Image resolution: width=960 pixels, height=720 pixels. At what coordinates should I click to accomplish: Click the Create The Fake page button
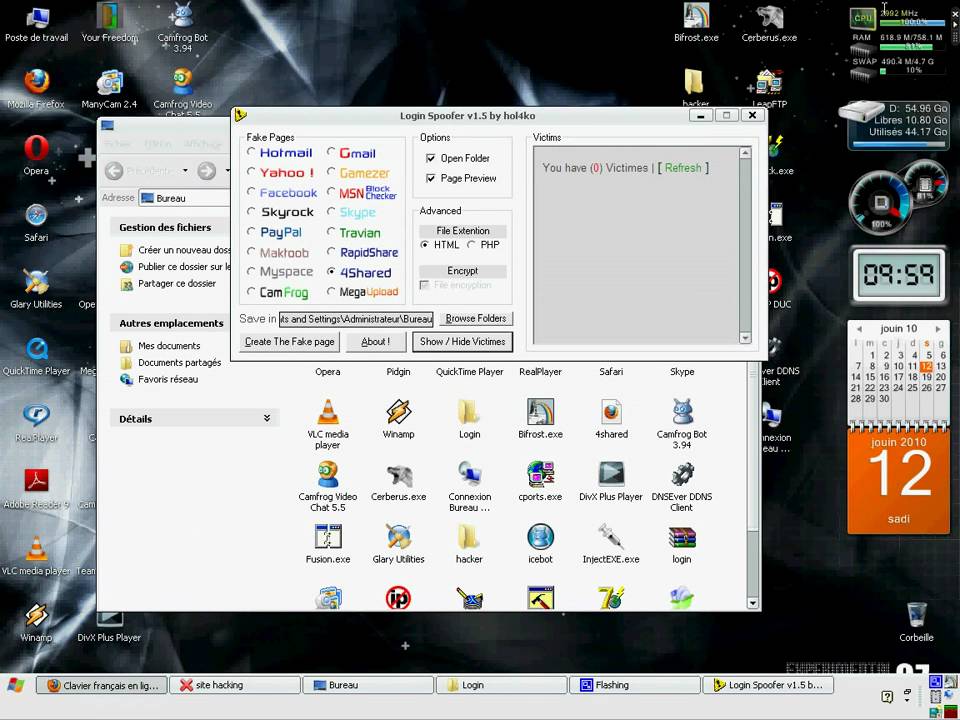[x=290, y=342]
